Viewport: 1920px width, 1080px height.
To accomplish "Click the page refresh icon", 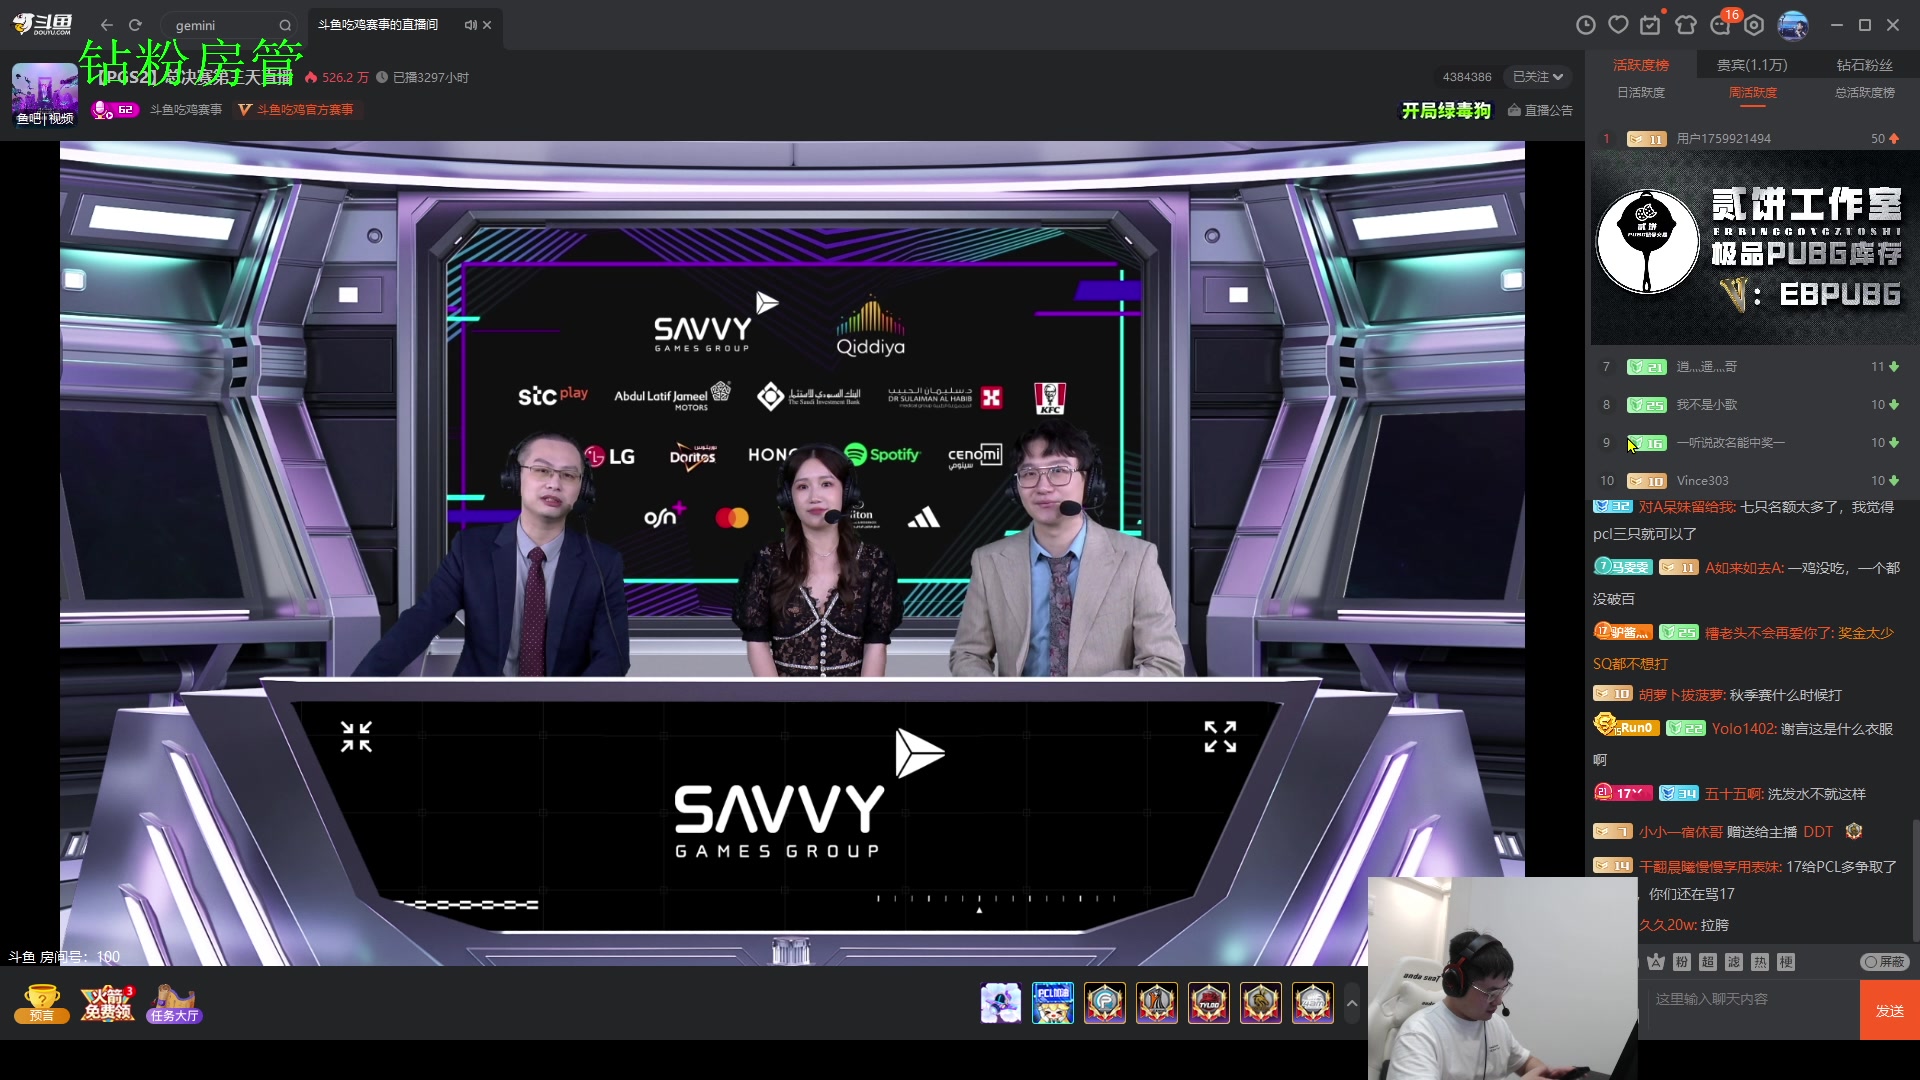I will tap(135, 25).
